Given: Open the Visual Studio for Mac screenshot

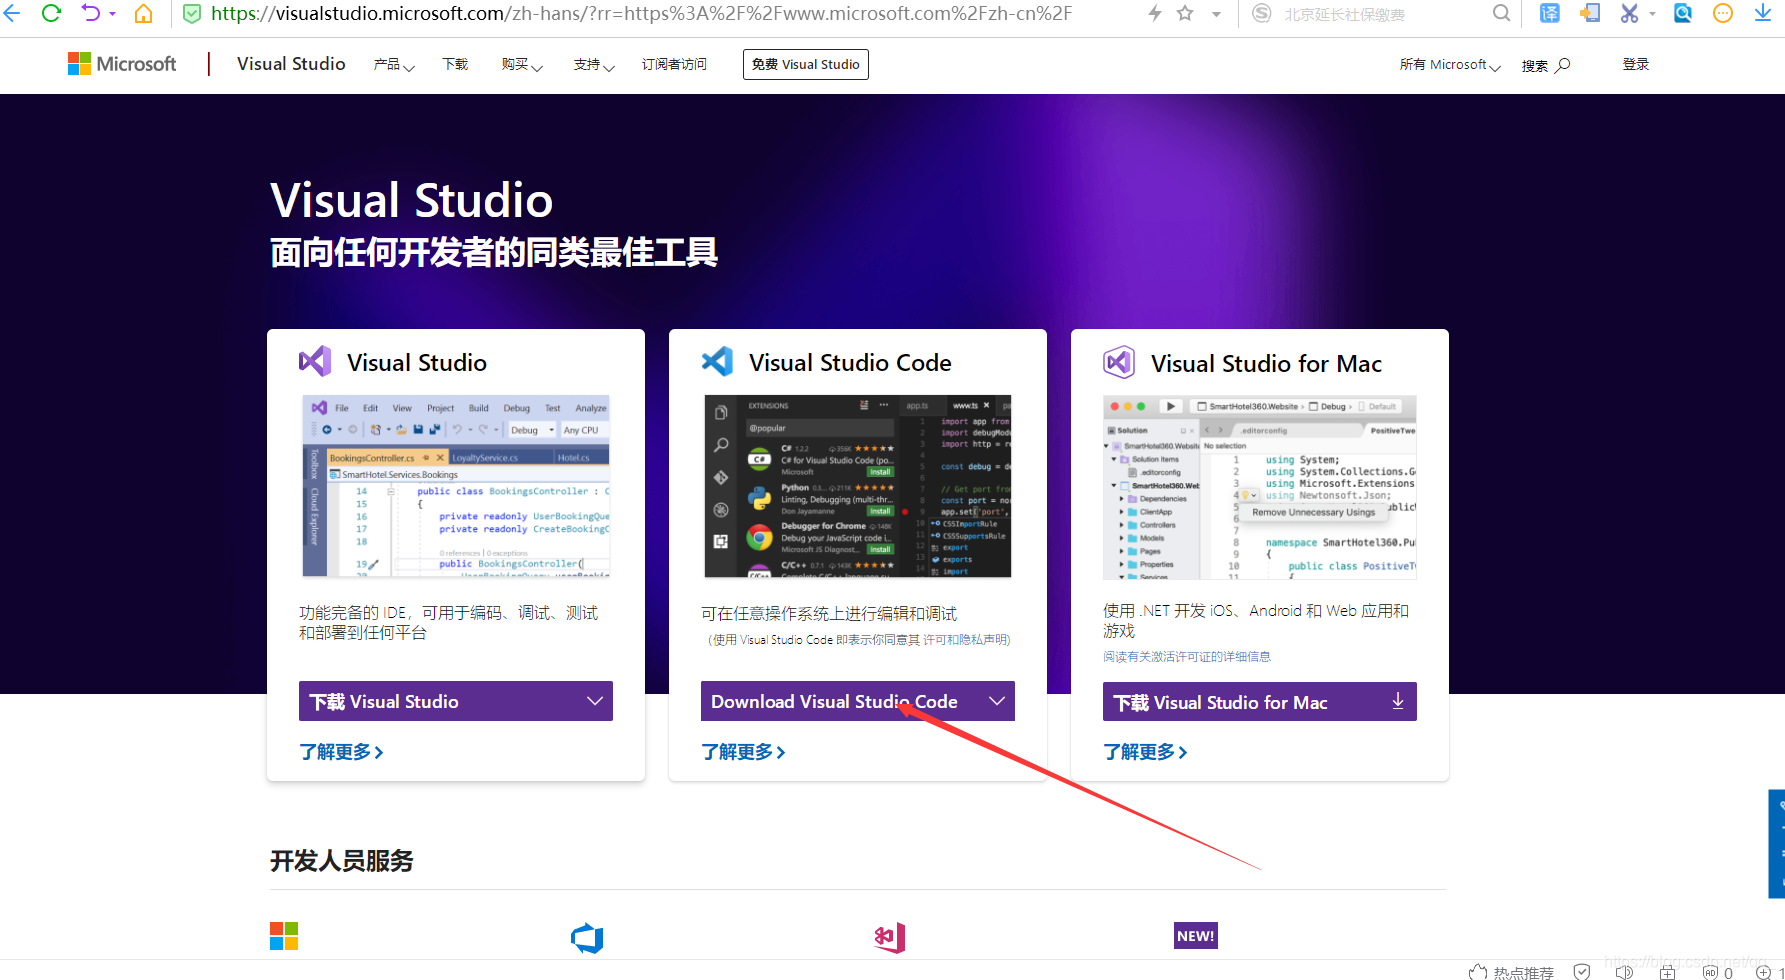Looking at the screenshot, I should tap(1260, 487).
